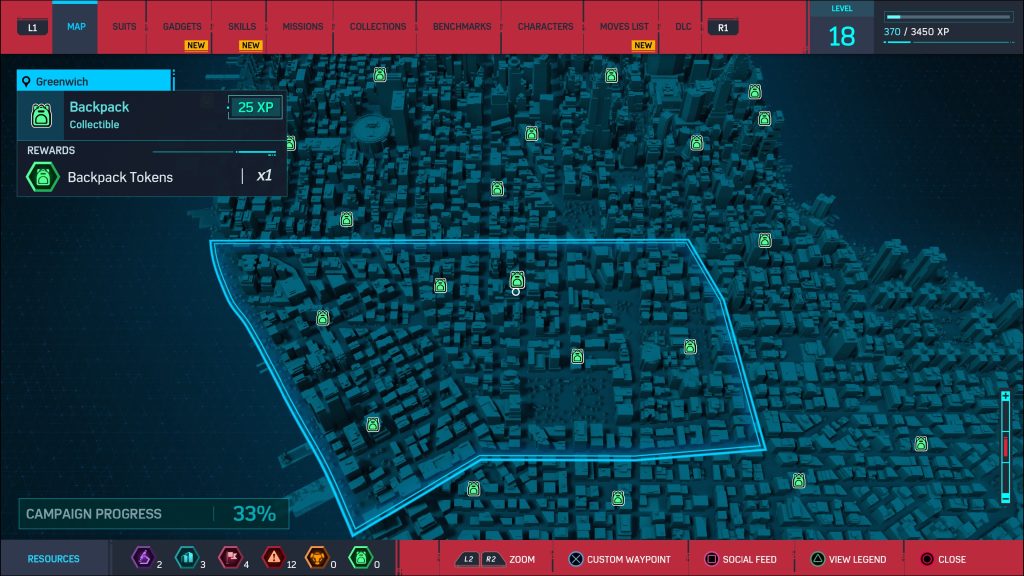Open the SOCIAL FEED

point(749,560)
